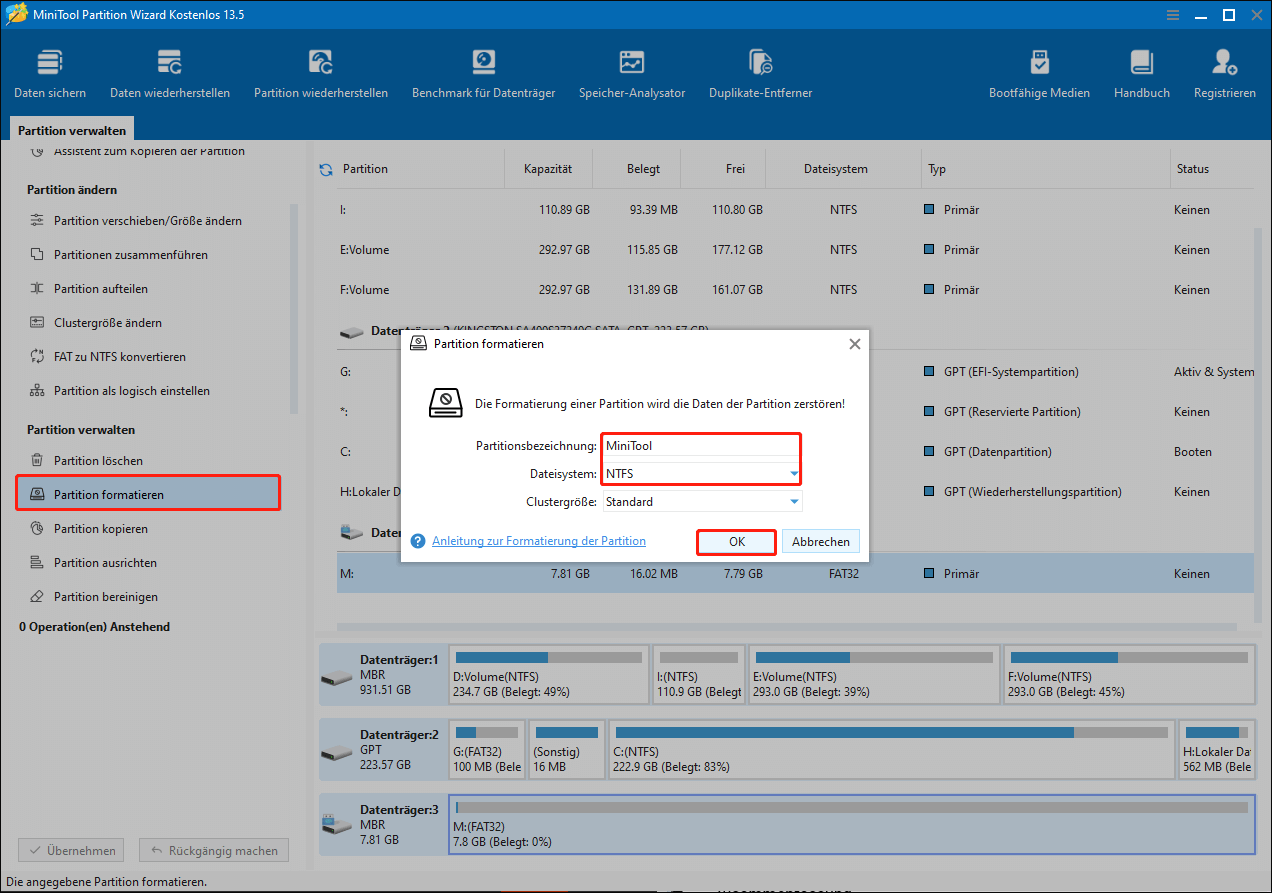
Task: Cancel the format dialog via Abbrechen
Action: pyautogui.click(x=820, y=541)
